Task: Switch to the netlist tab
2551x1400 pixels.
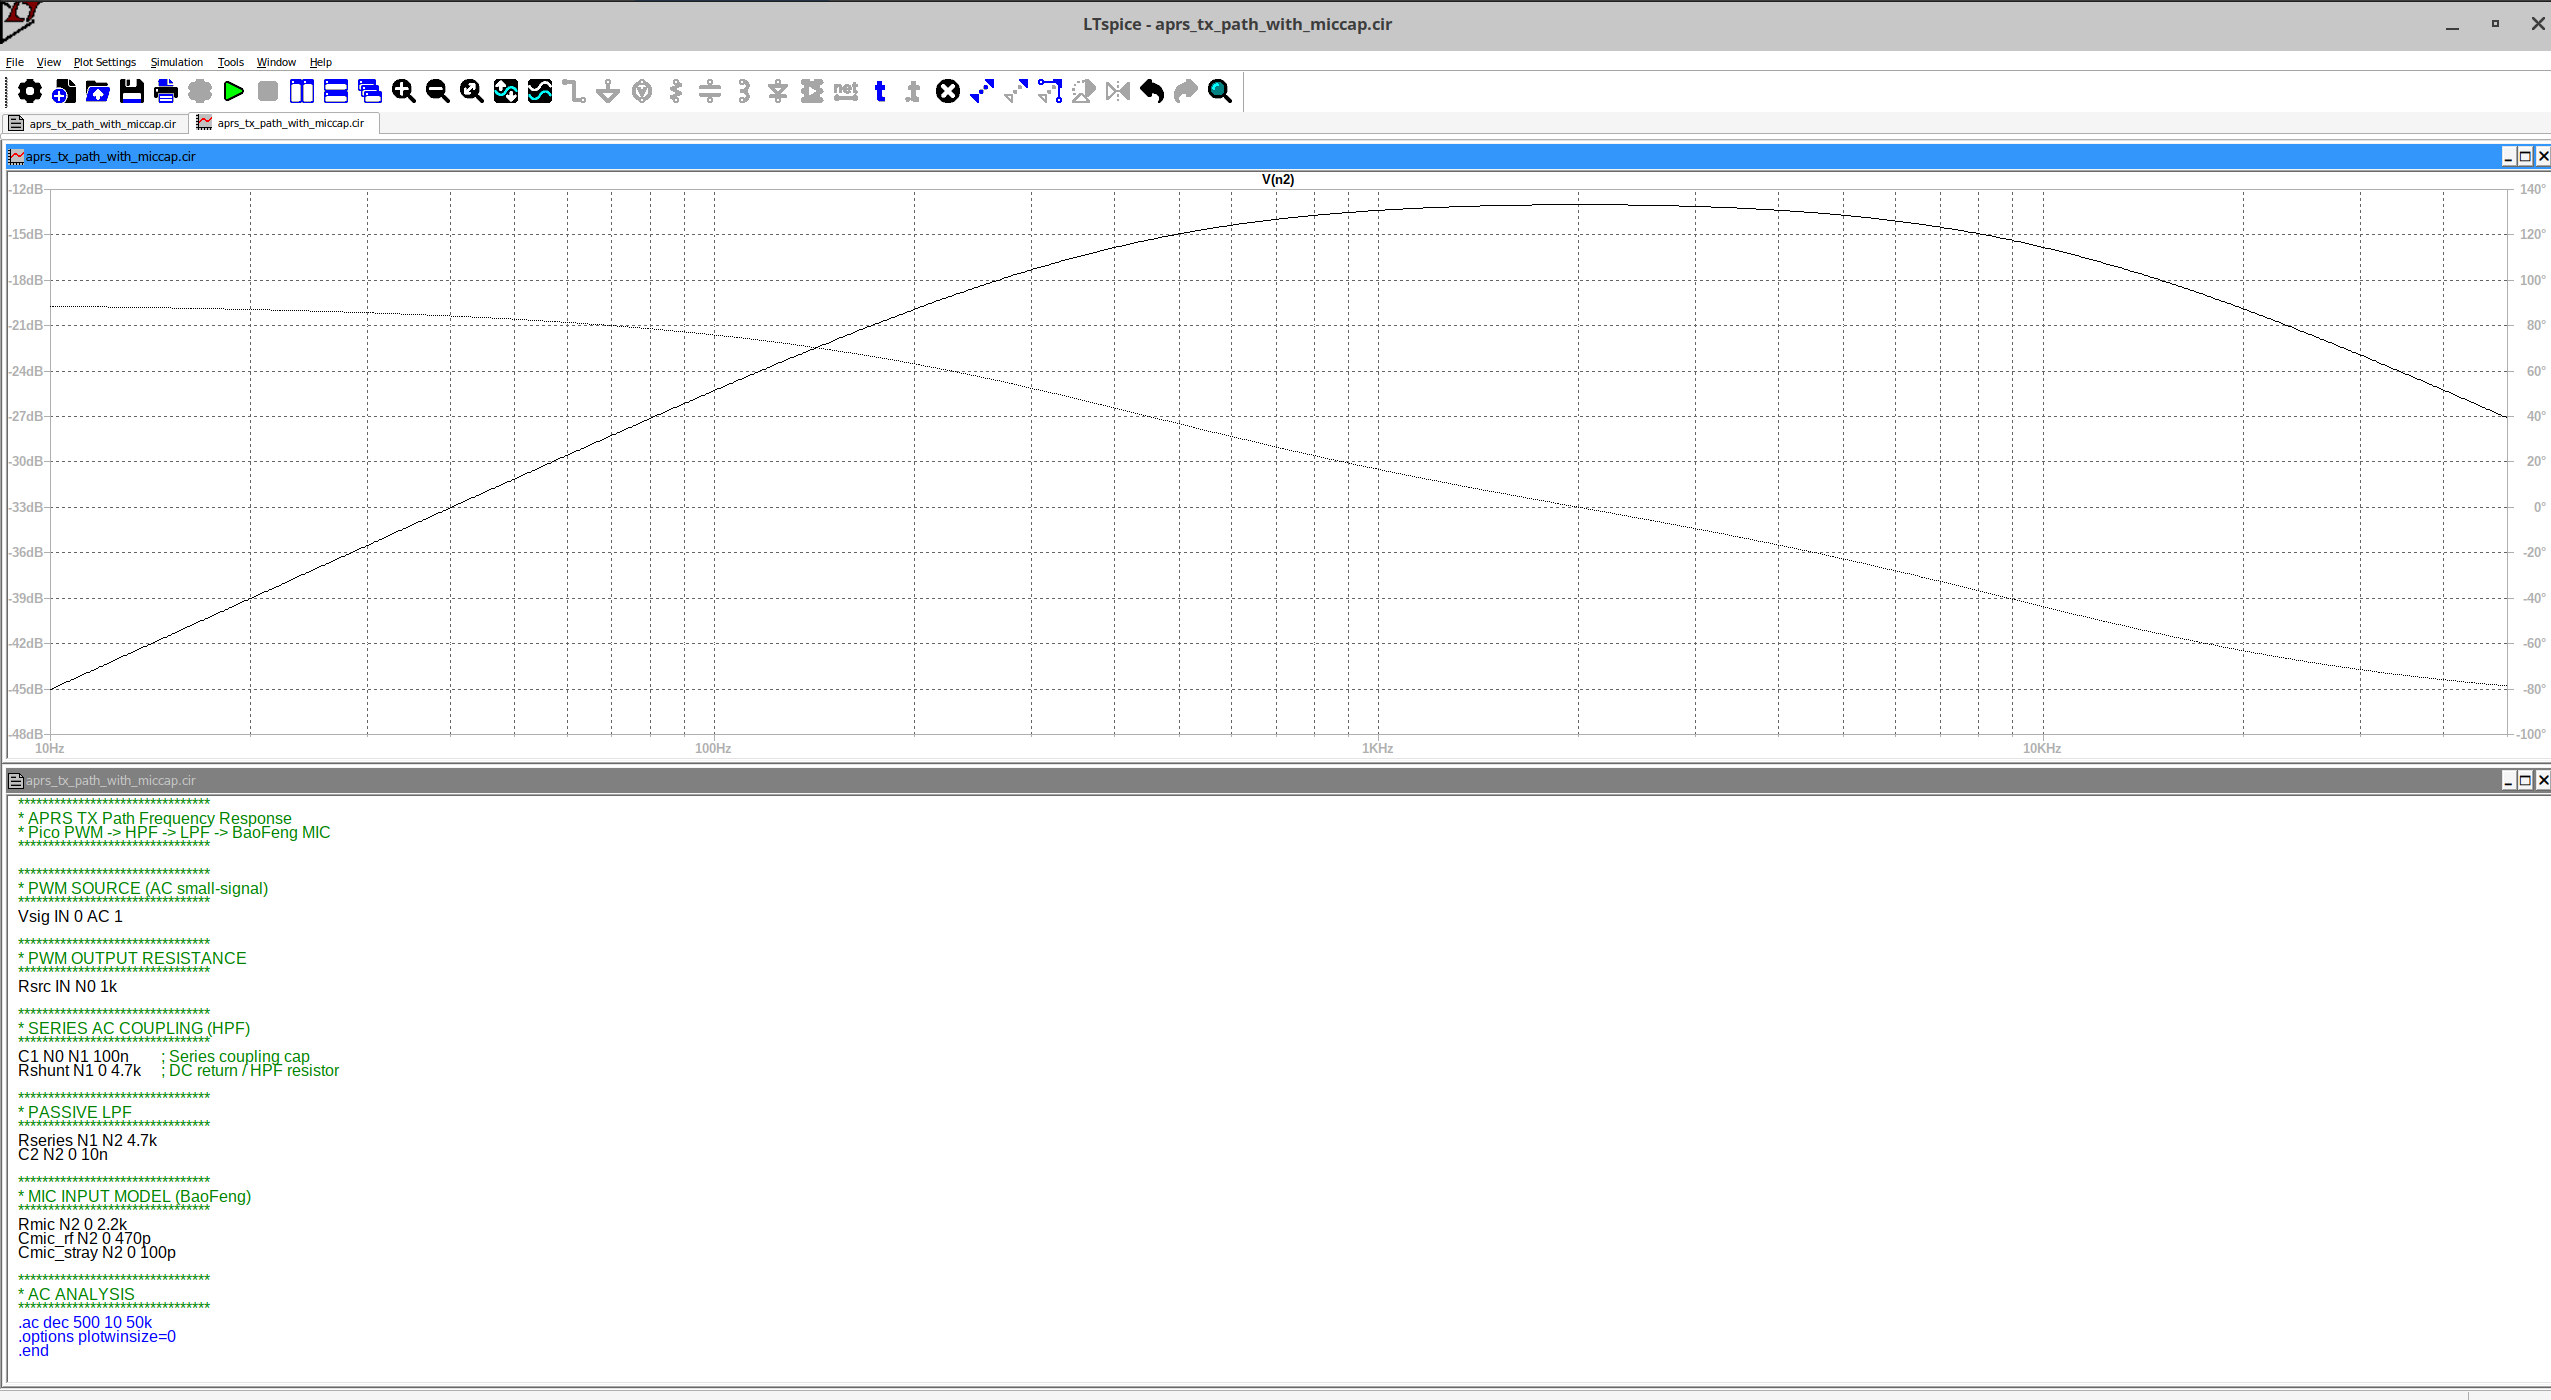Action: pos(95,123)
